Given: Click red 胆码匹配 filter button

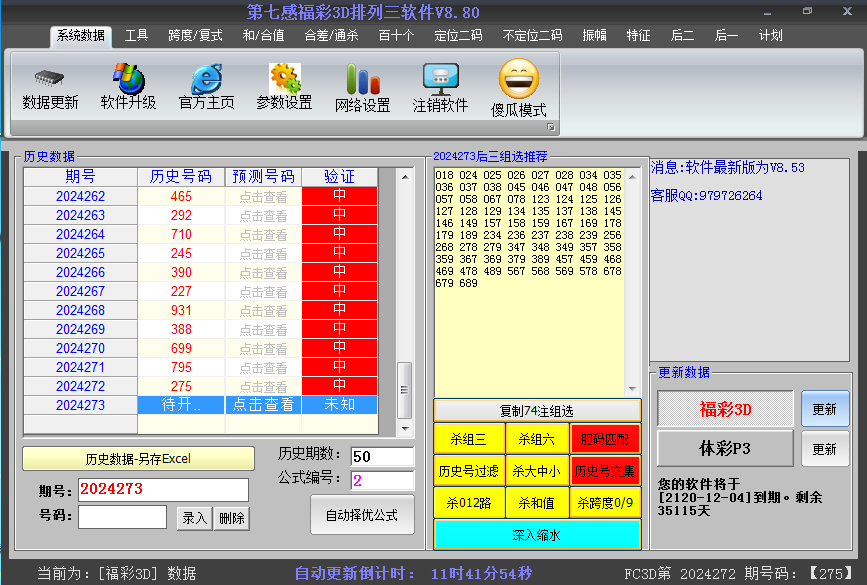Looking at the screenshot, I should pos(605,438).
